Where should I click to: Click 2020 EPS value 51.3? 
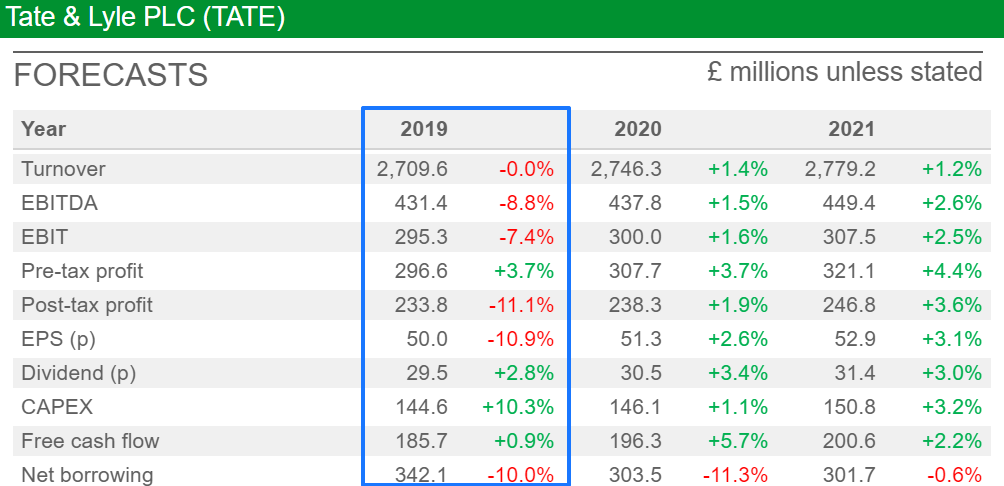641,339
